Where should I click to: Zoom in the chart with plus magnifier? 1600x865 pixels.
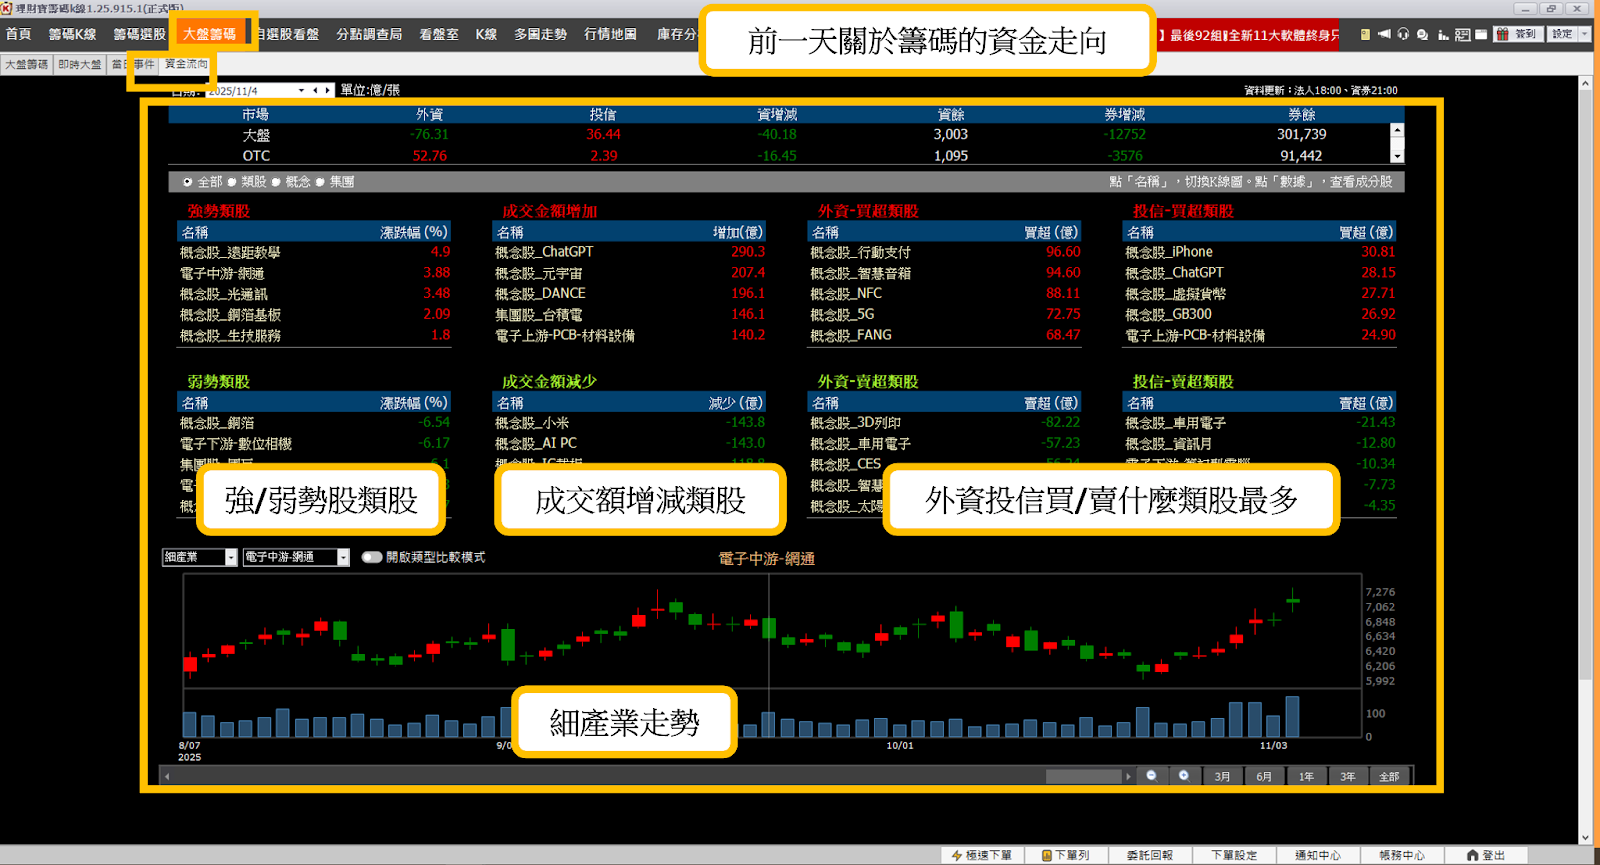point(1184,776)
